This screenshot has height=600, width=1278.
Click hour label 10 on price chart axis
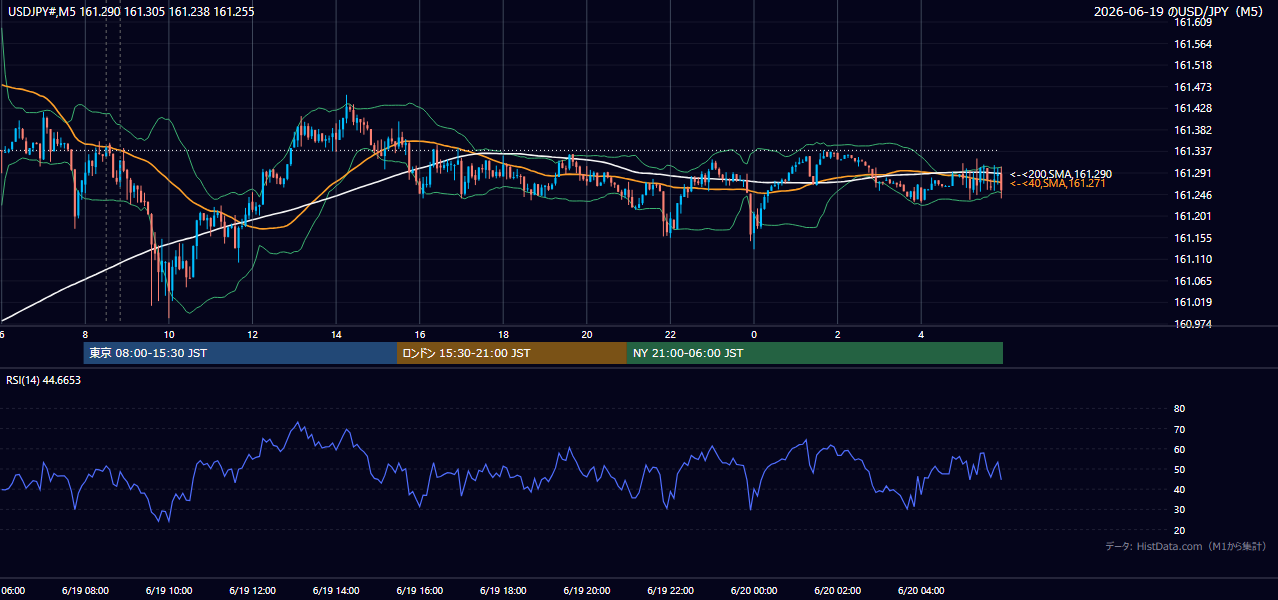pos(169,335)
